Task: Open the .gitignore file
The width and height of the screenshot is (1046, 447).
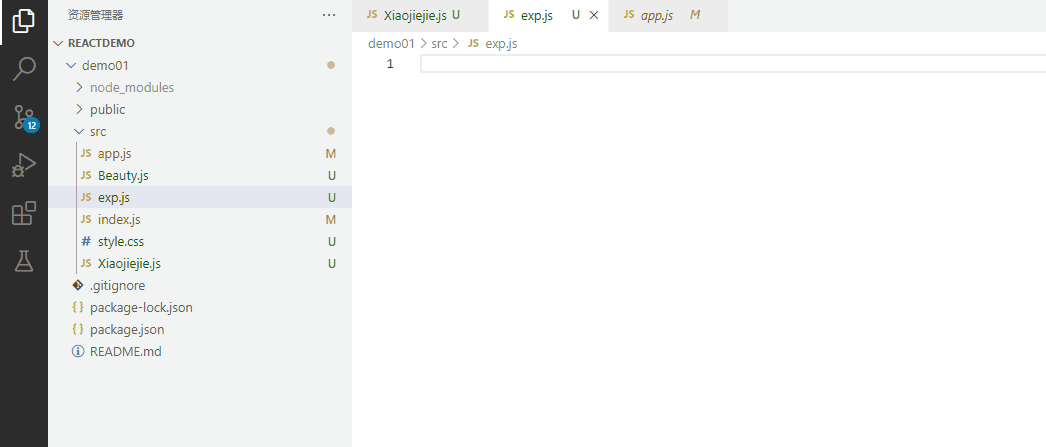Action: pos(200,286)
